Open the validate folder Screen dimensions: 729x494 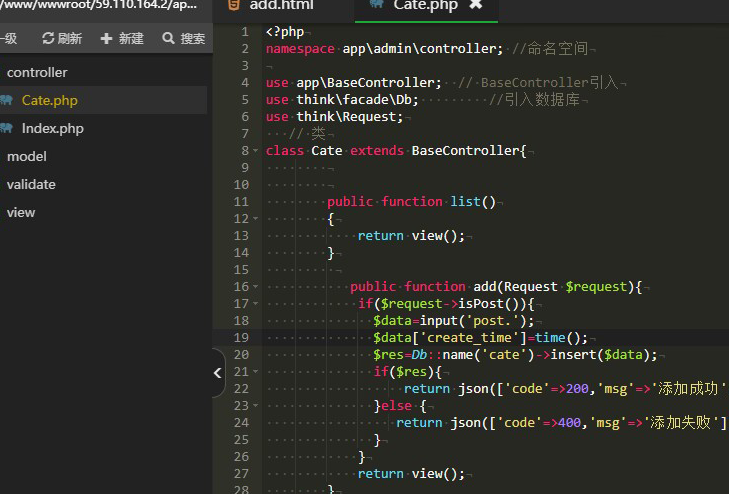(31, 184)
